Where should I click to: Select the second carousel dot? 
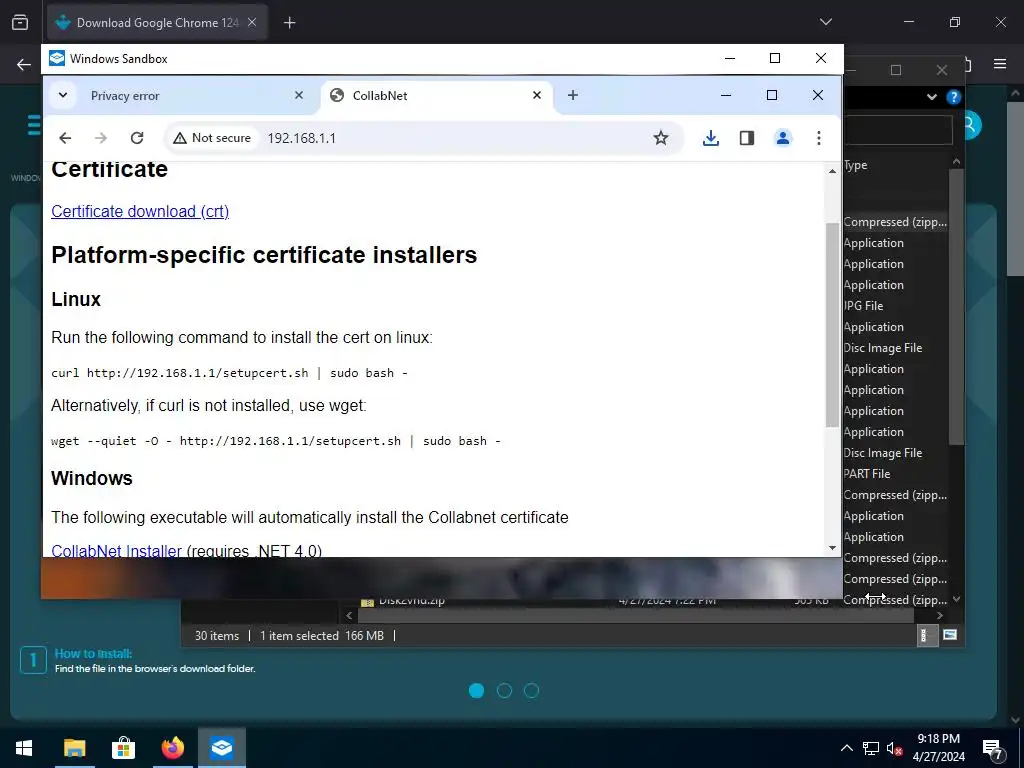(504, 690)
